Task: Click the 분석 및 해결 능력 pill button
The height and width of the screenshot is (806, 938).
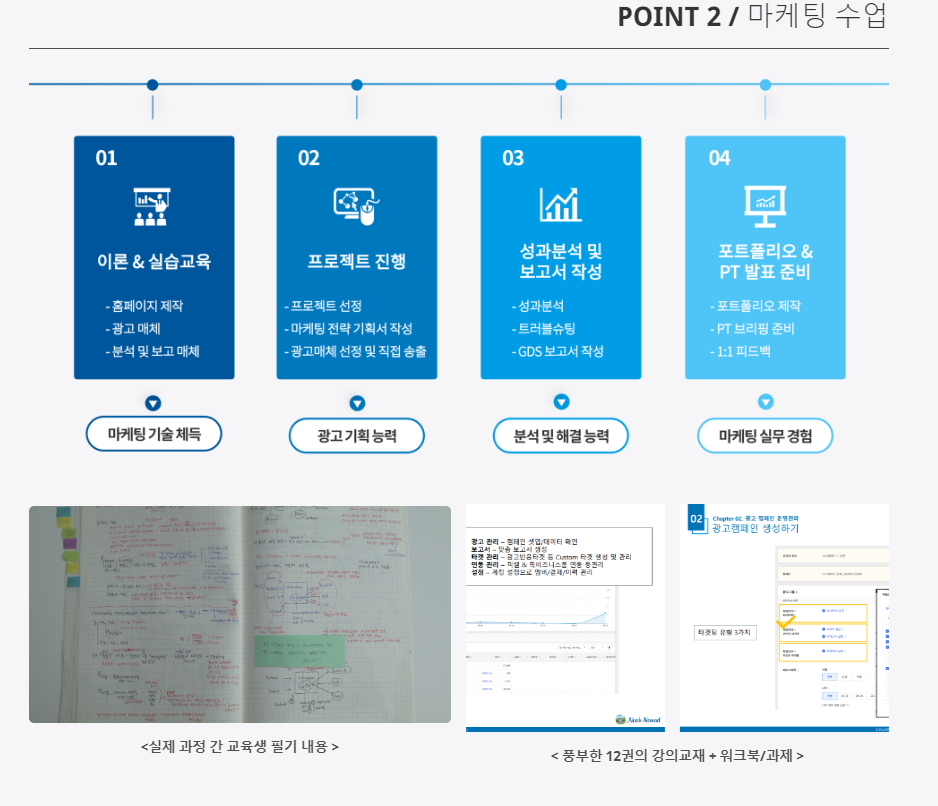Action: (561, 436)
